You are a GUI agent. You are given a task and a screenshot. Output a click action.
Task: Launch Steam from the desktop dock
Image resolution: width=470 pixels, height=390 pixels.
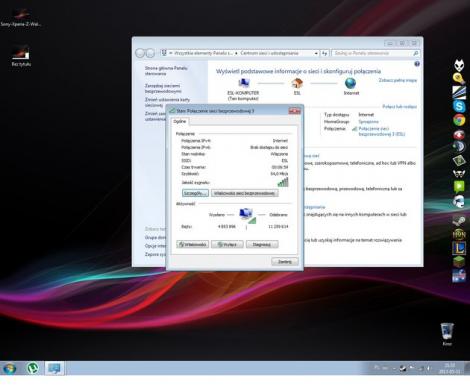tap(459, 221)
